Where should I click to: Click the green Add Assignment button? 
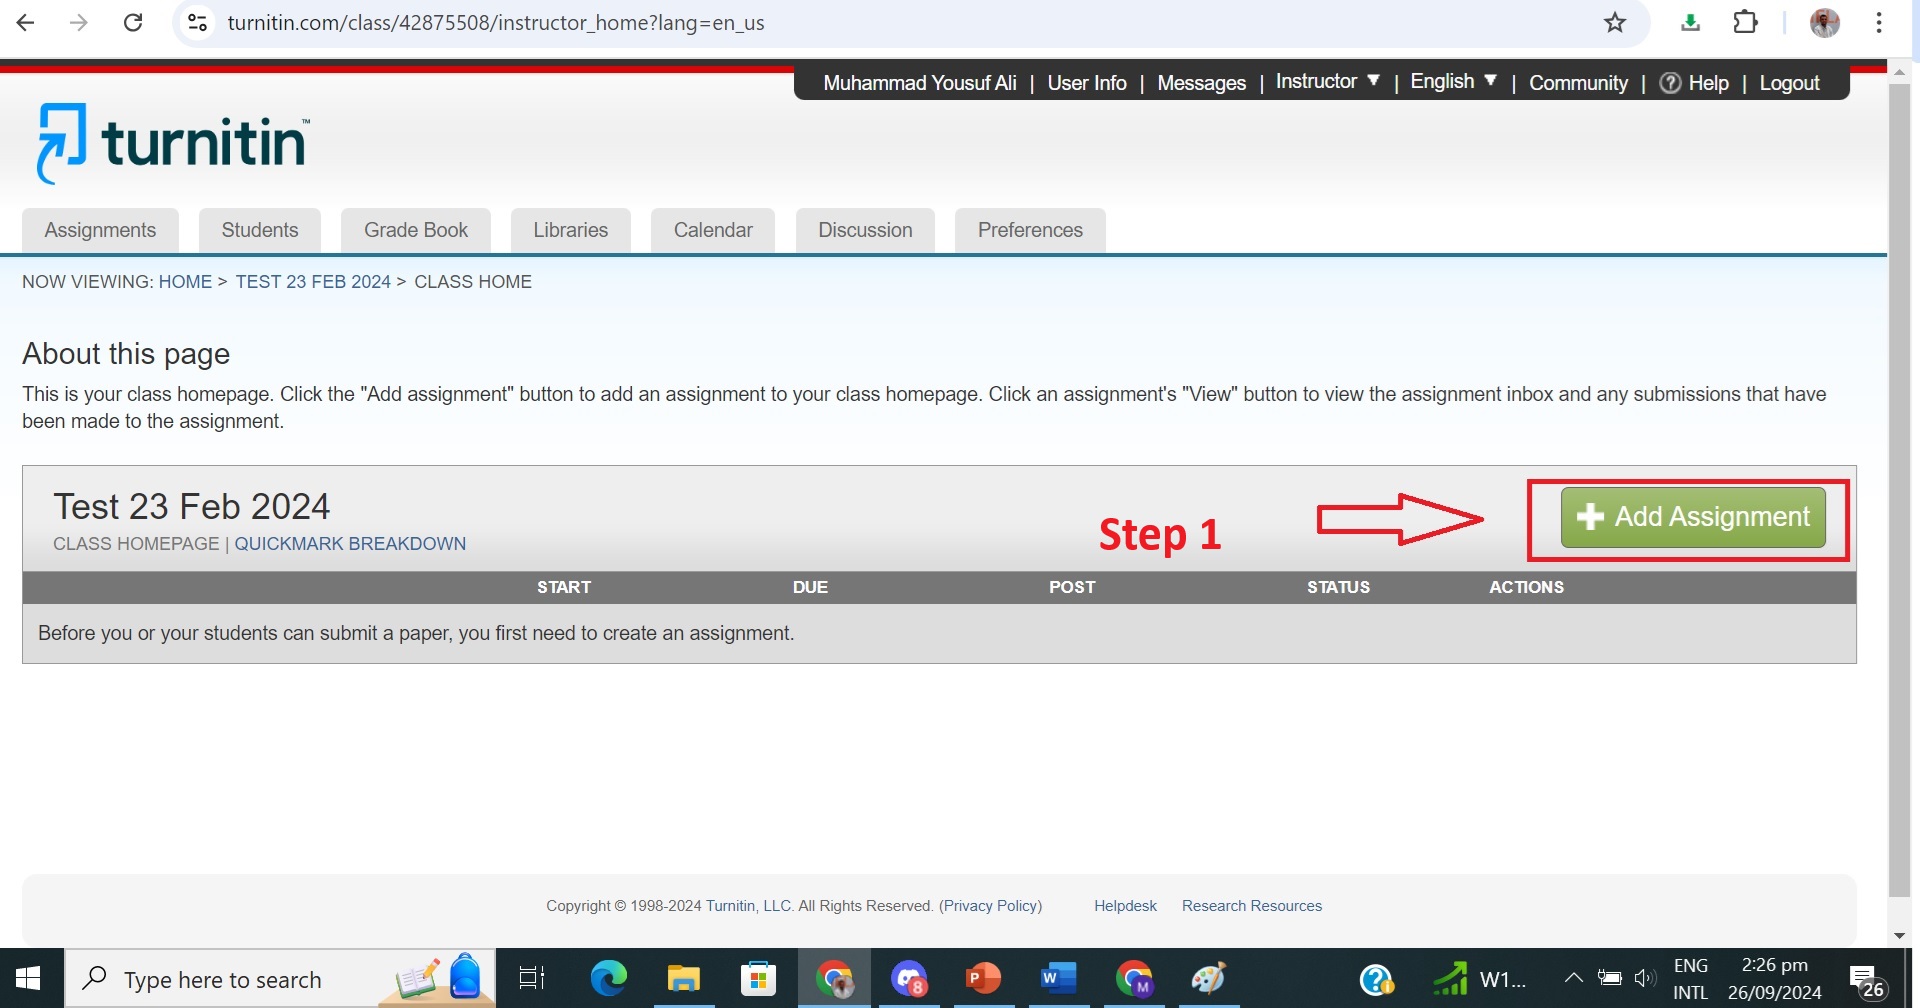click(x=1693, y=517)
